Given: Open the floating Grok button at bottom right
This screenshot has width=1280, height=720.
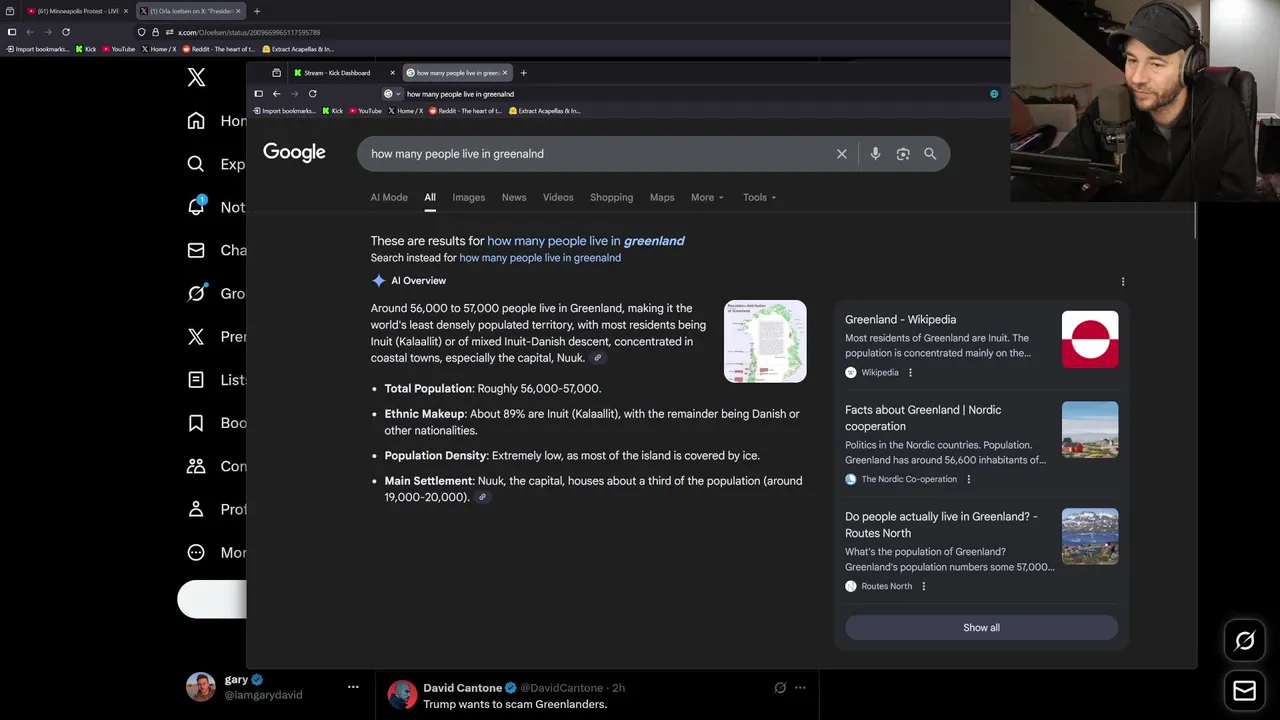Looking at the screenshot, I should 1245,641.
